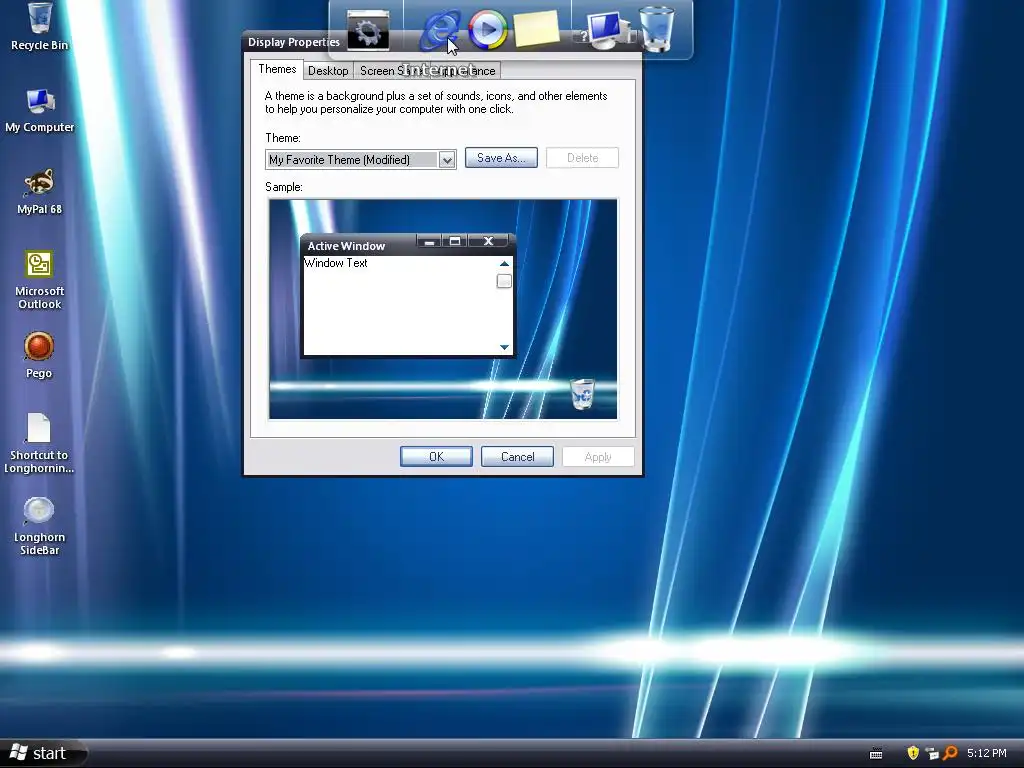The width and height of the screenshot is (1024, 768).
Task: Launch Windows Media Player from dock
Action: coord(488,29)
